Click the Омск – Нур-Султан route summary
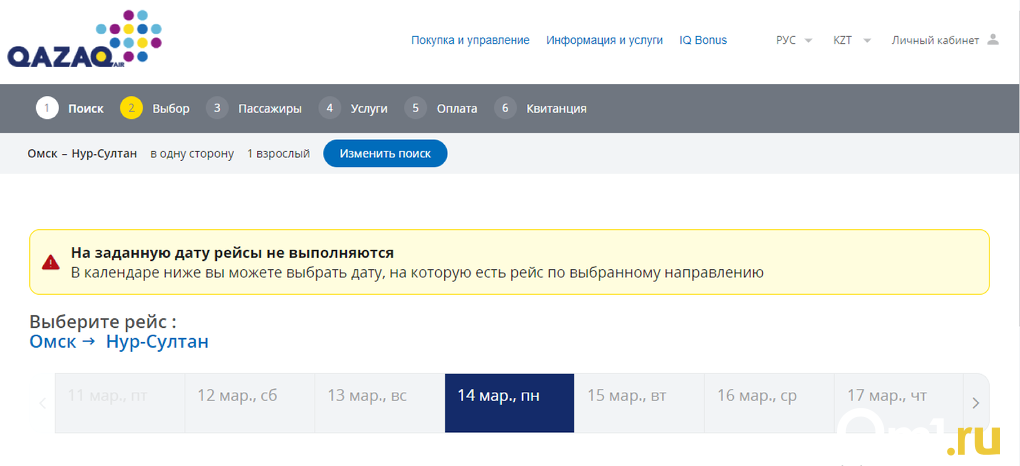 tap(82, 154)
